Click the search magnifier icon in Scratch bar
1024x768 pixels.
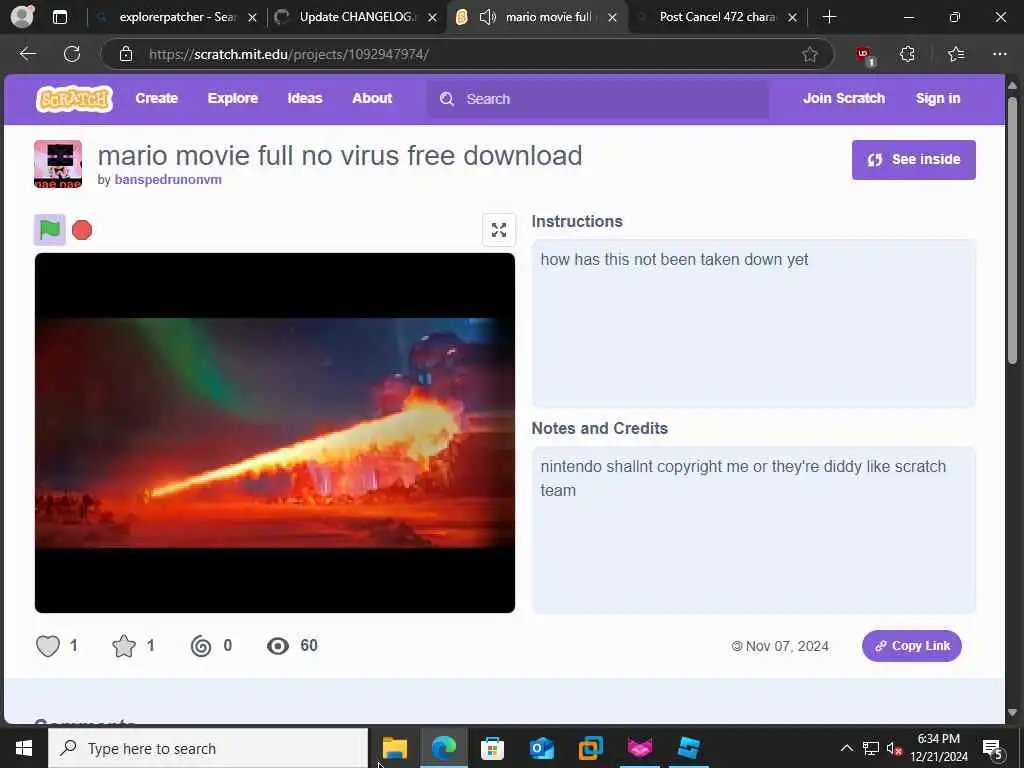tap(447, 99)
